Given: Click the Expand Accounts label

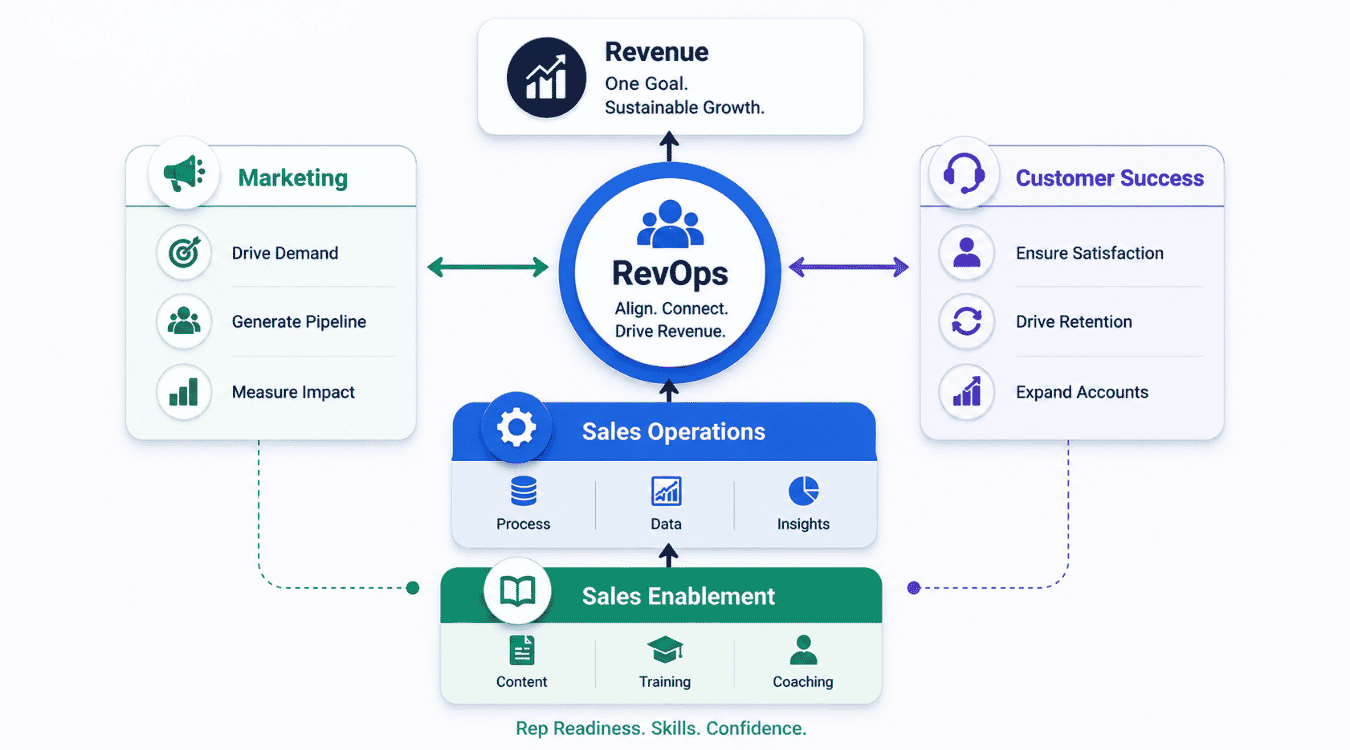Looking at the screenshot, I should tap(1082, 392).
